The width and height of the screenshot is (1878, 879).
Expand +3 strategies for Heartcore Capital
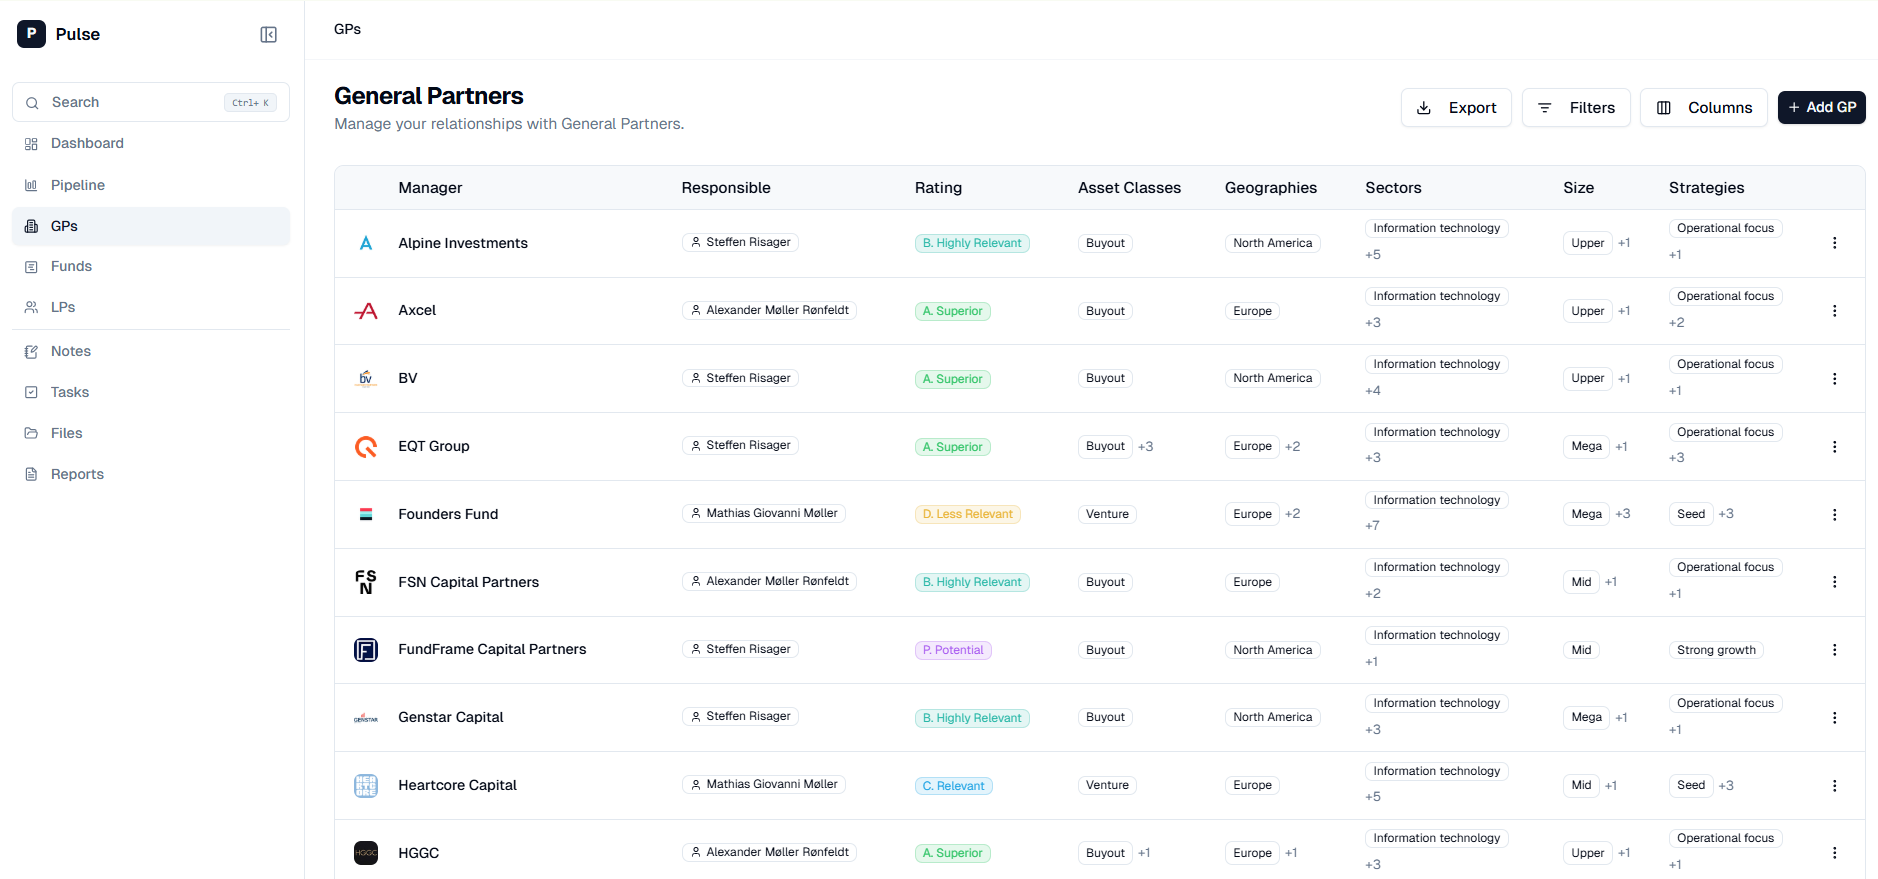pyautogui.click(x=1726, y=785)
